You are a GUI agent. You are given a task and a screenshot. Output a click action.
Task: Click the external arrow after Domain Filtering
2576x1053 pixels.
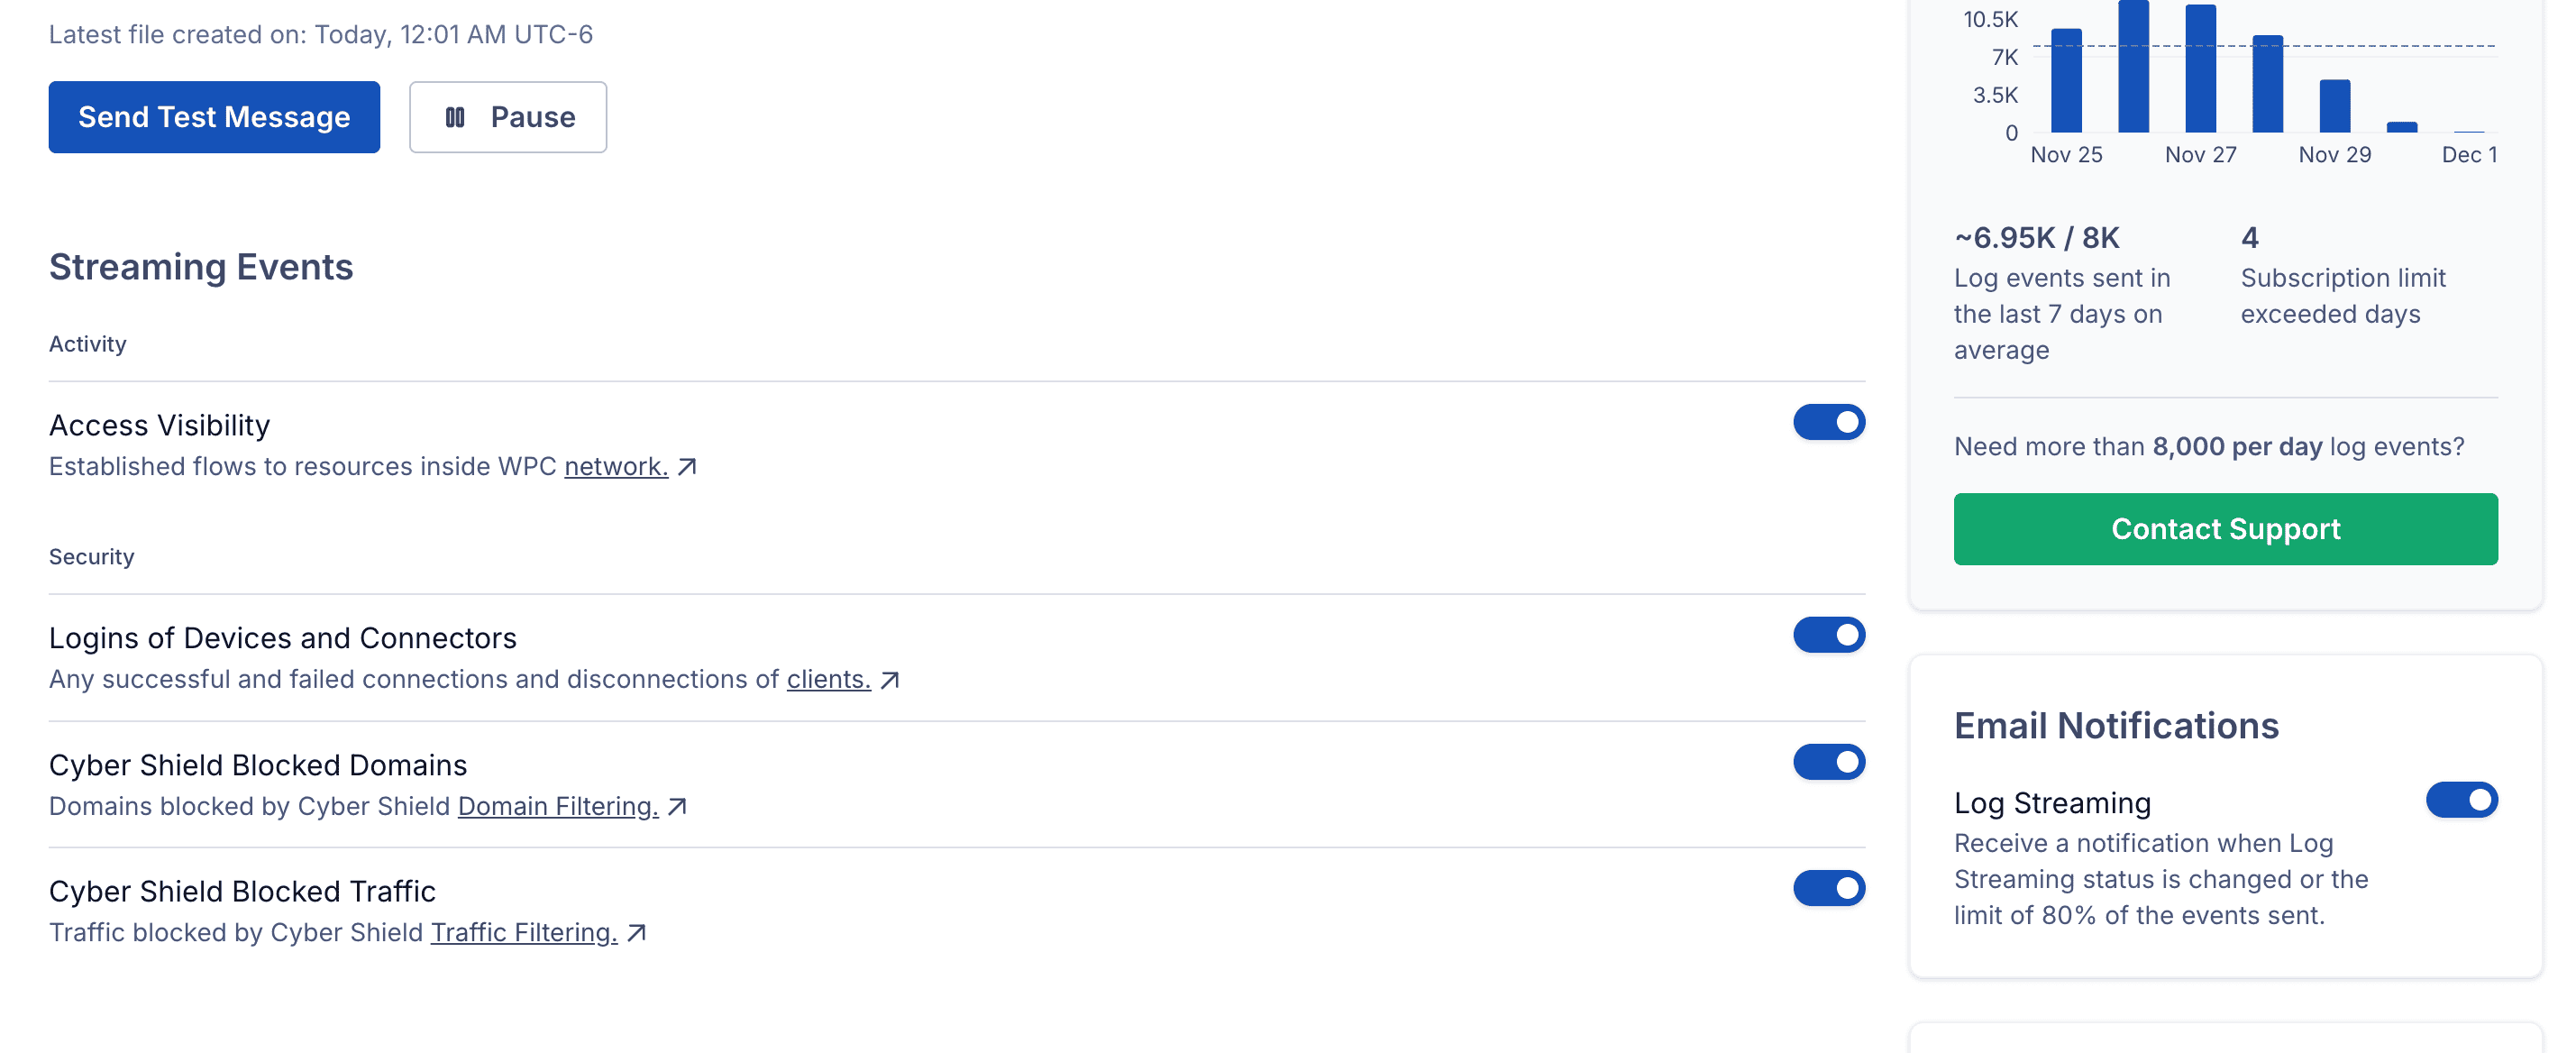click(x=678, y=807)
